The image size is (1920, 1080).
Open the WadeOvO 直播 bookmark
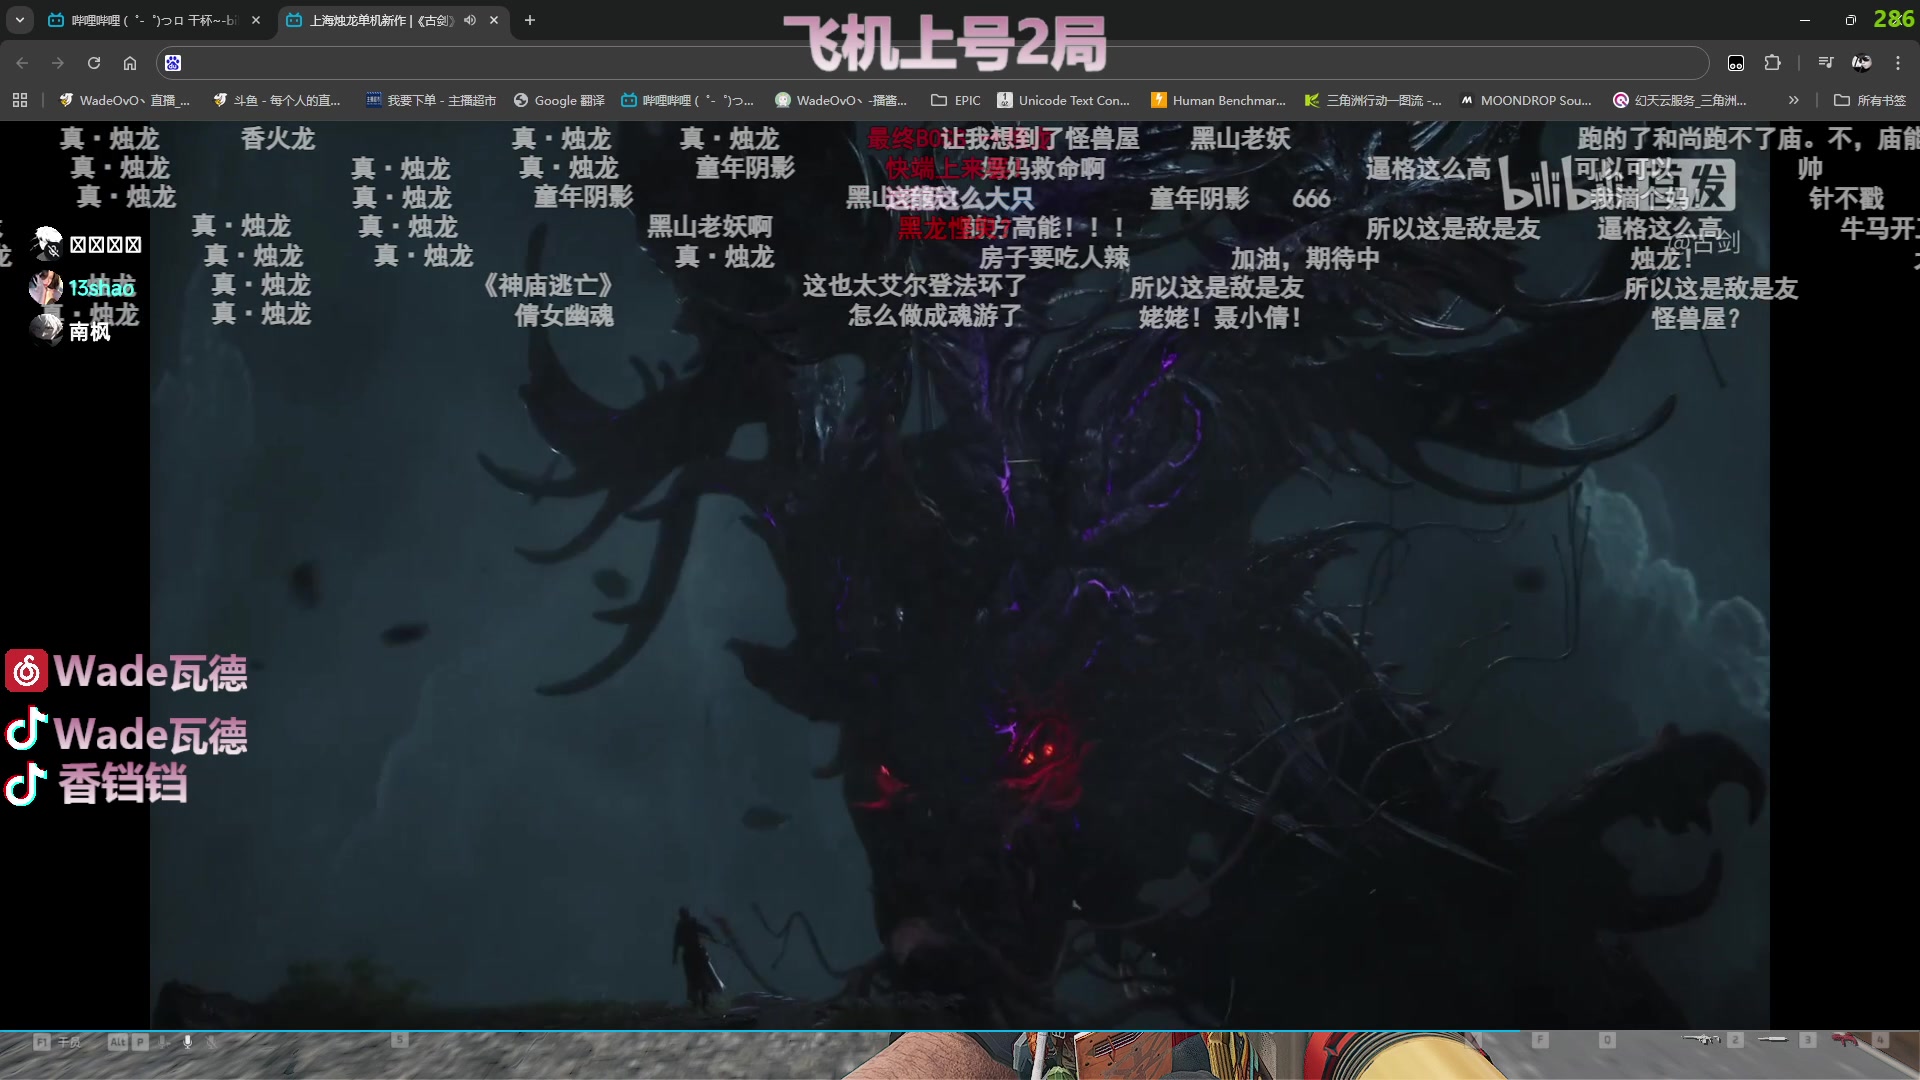(x=124, y=100)
